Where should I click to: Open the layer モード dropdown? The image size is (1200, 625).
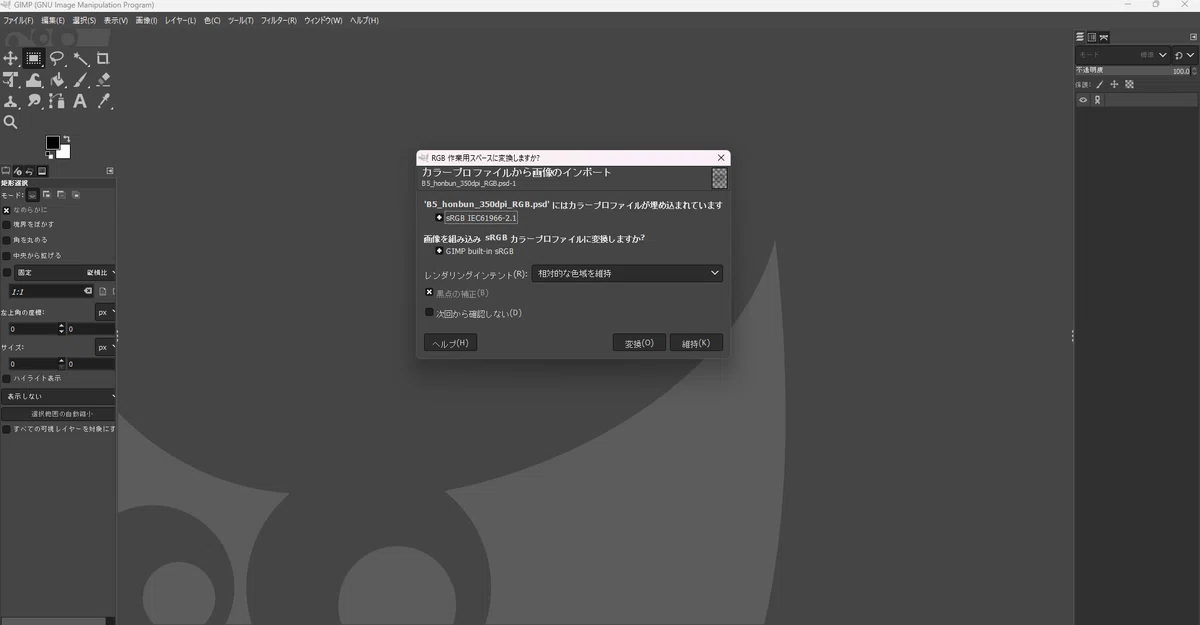[x=1121, y=55]
